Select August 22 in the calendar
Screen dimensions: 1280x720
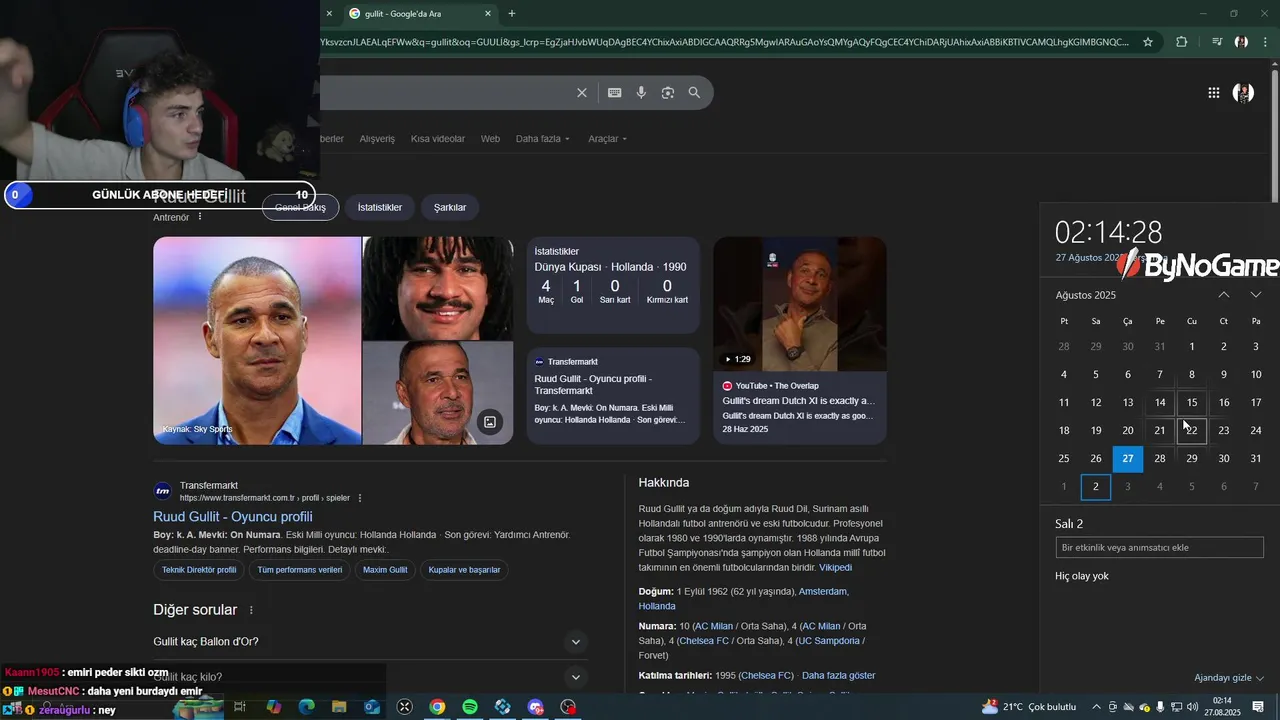(1192, 431)
